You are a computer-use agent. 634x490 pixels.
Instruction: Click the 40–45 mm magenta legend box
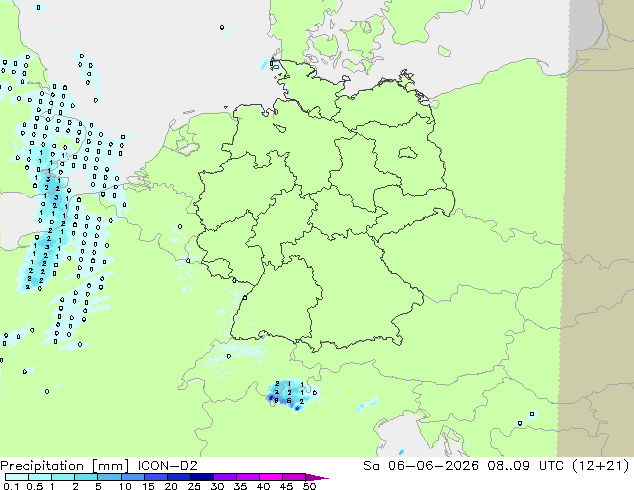[271, 477]
